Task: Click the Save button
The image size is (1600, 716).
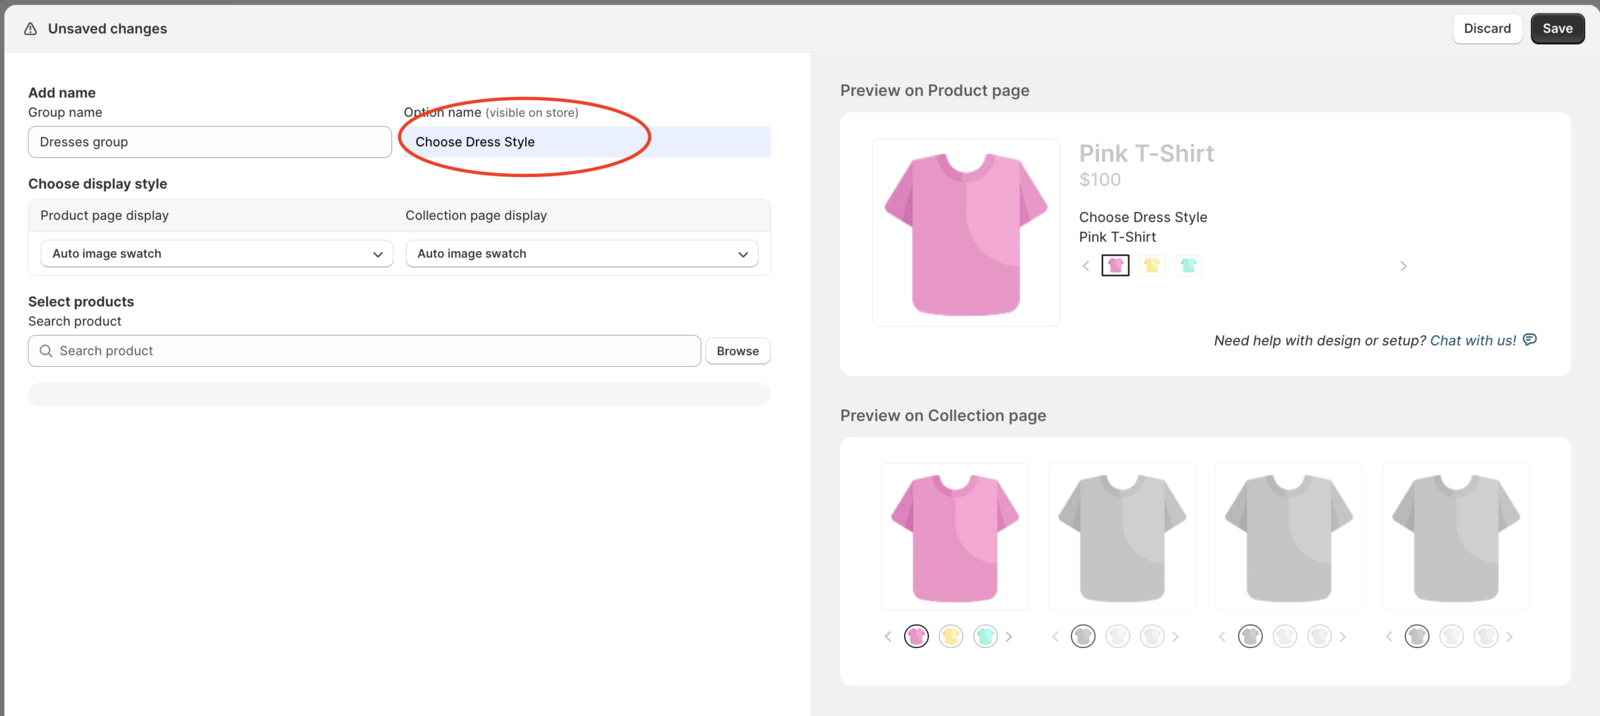Action: [1557, 29]
